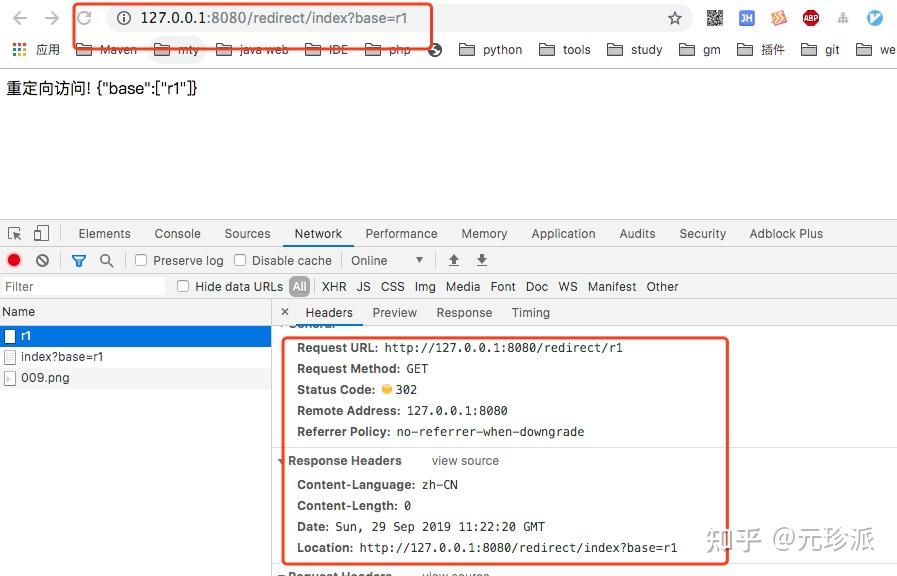Viewport: 897px width, 576px height.
Task: Import HAR file with the upload icon
Action: pyautogui.click(x=453, y=260)
